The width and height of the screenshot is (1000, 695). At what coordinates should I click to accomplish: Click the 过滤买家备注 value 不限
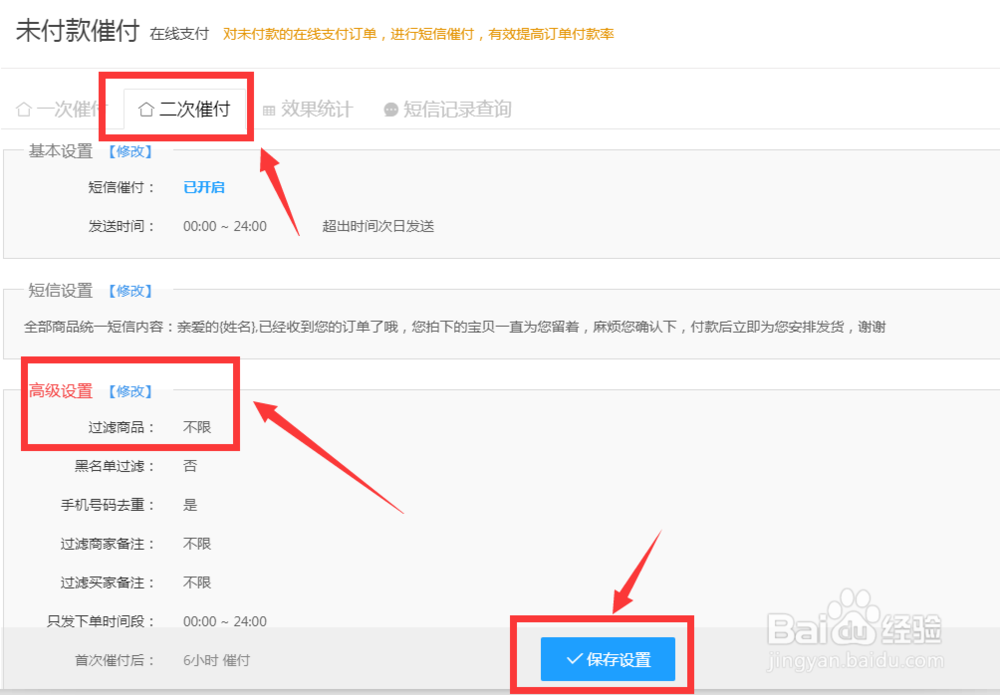click(197, 583)
